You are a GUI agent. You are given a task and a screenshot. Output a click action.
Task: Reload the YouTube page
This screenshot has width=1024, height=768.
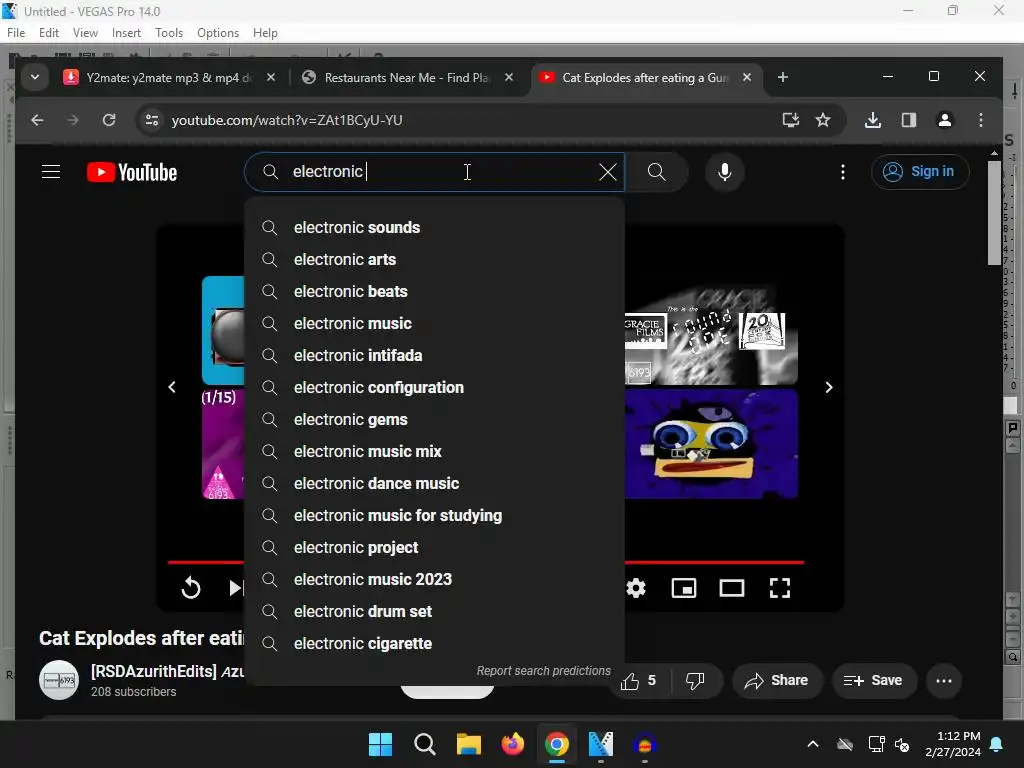[109, 120]
